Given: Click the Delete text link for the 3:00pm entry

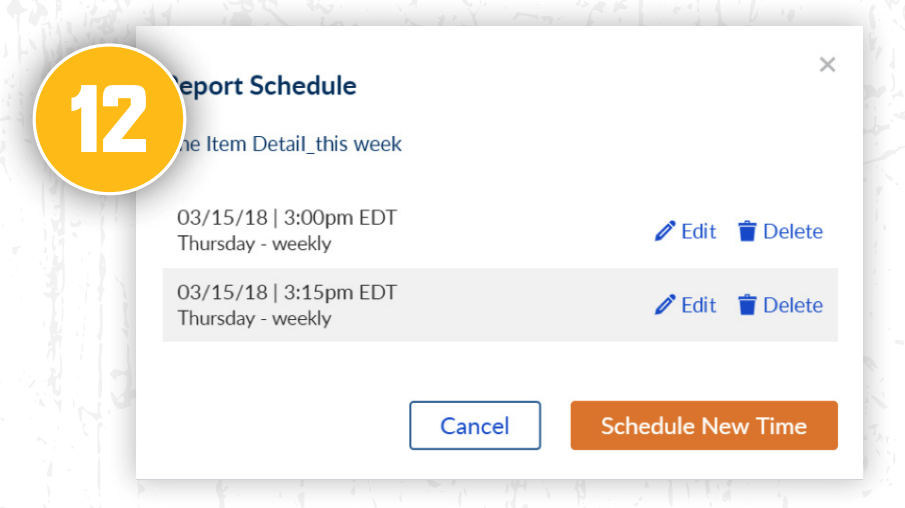Looking at the screenshot, I should point(793,231).
